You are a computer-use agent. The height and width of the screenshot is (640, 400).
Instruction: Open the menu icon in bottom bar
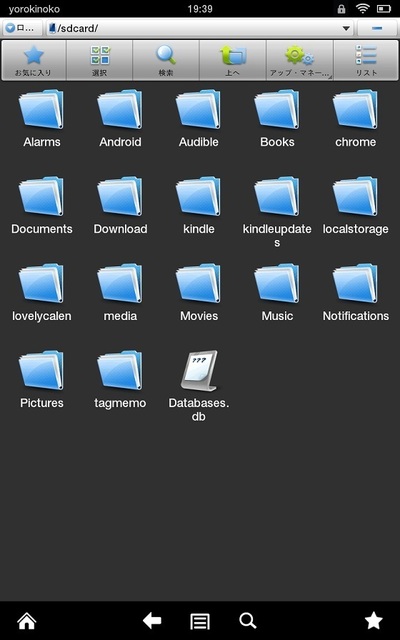point(200,622)
